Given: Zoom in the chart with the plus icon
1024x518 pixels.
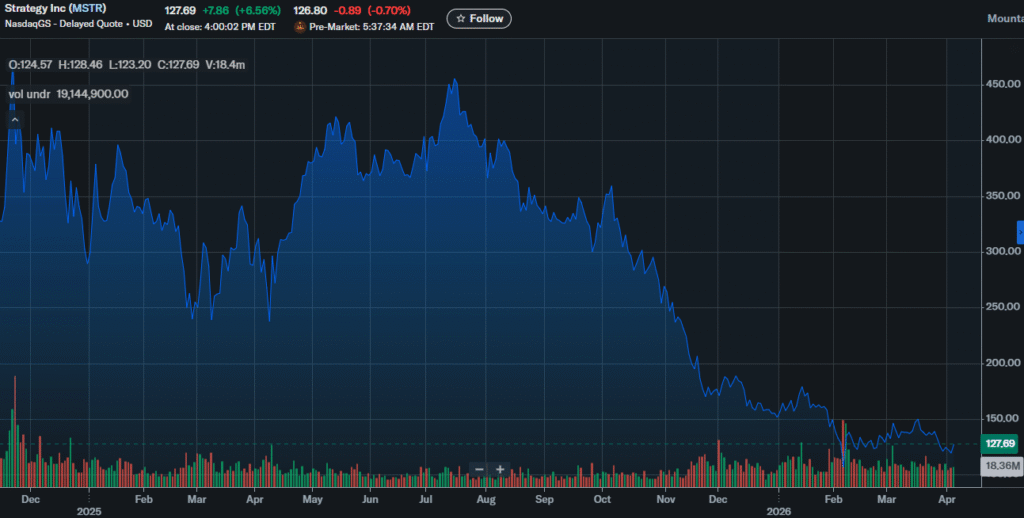Looking at the screenshot, I should [500, 469].
